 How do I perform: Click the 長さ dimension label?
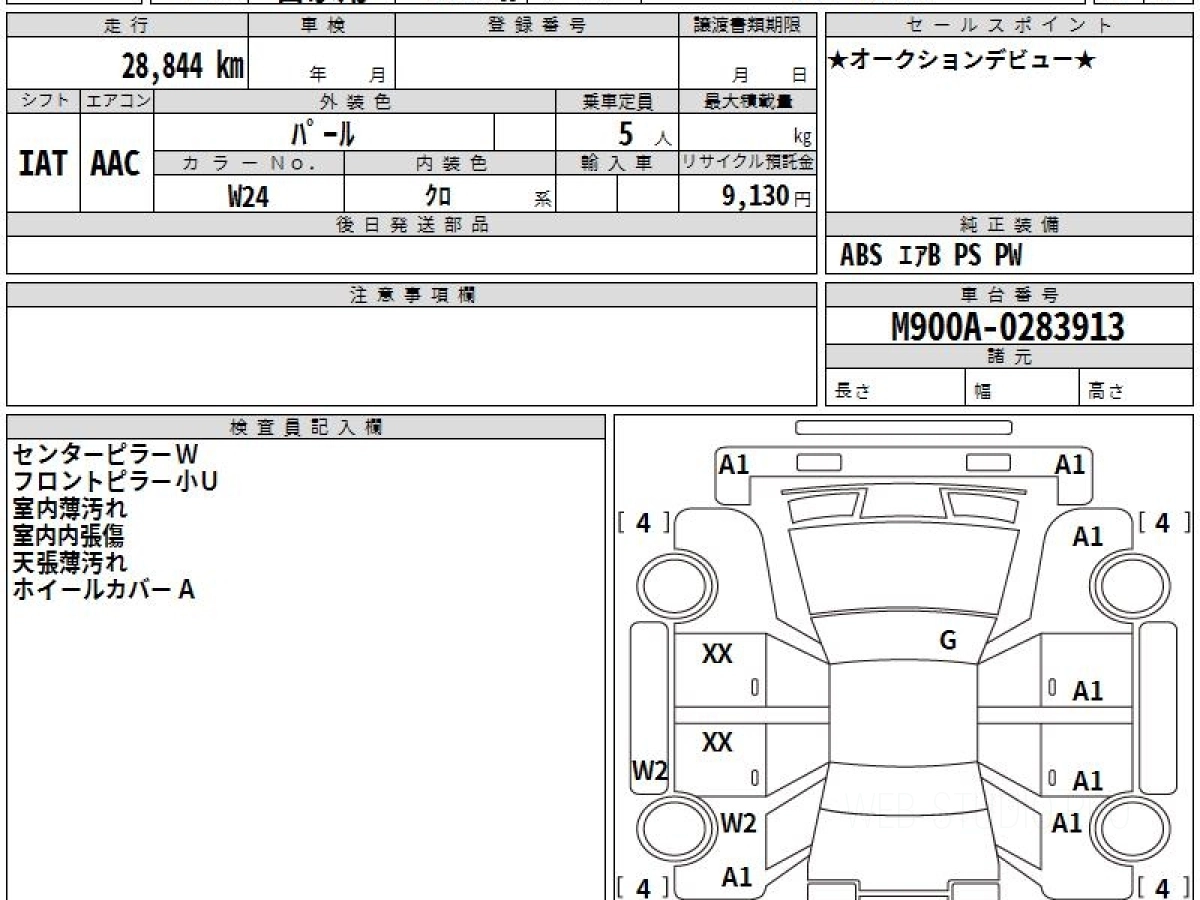coord(852,392)
